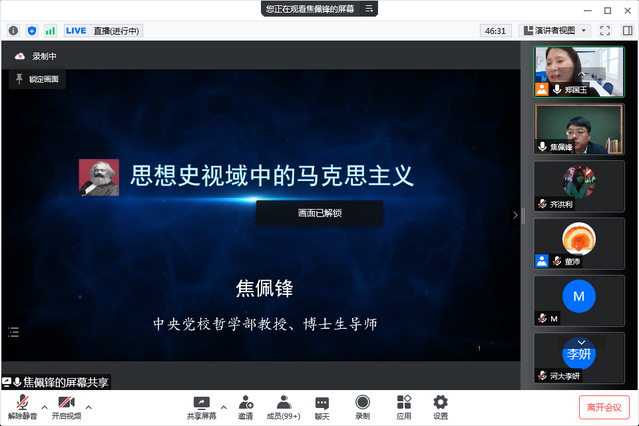Image resolution: width=639 pixels, height=426 pixels.
Task: Click the meeting info icon at top left
Action: tap(14, 31)
